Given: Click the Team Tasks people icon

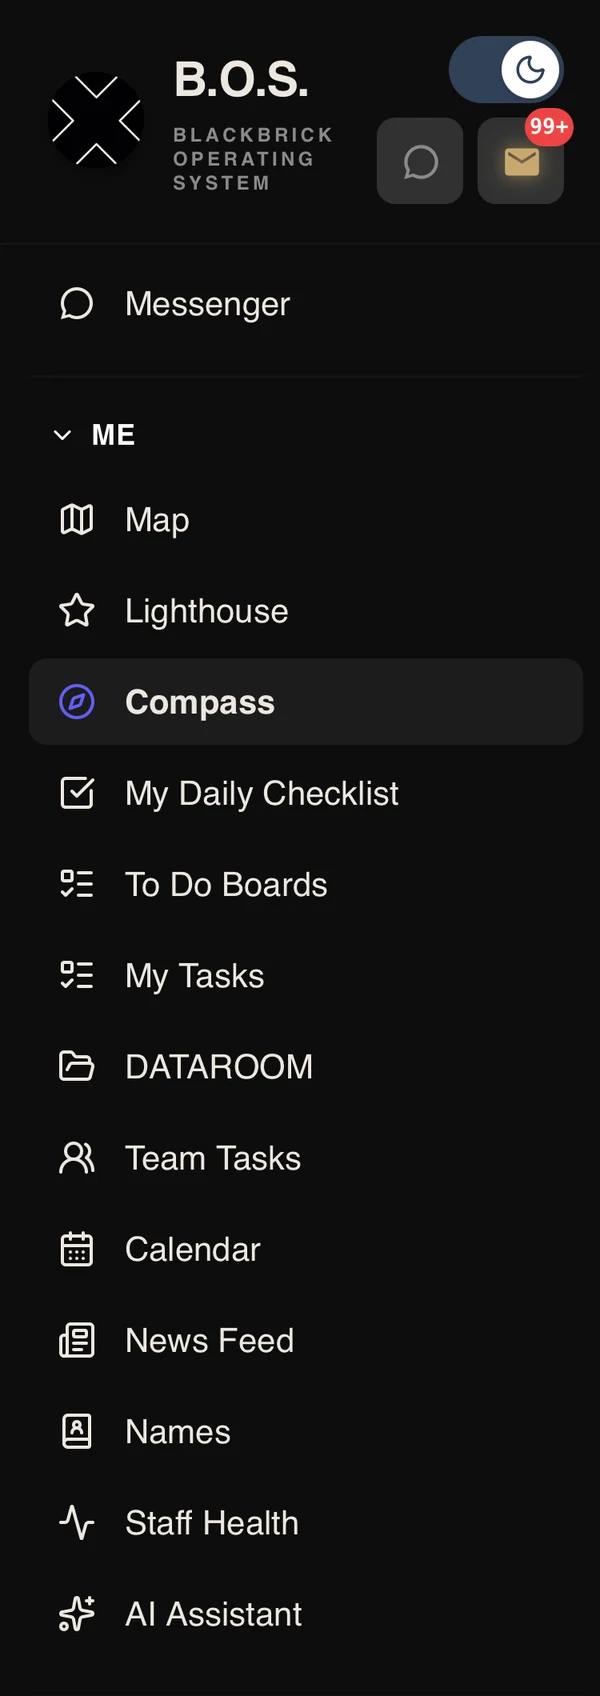Looking at the screenshot, I should point(77,1158).
